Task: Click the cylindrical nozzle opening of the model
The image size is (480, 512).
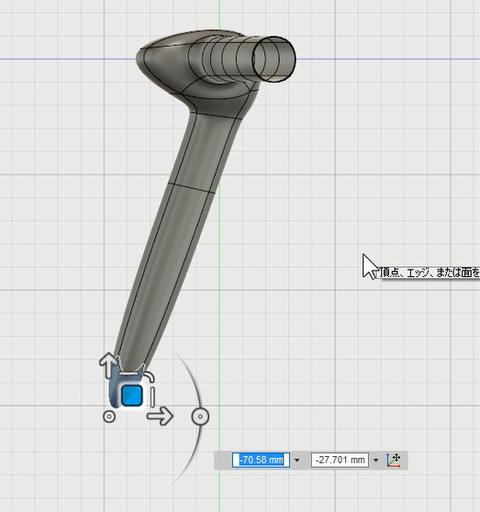Action: (x=274, y=59)
